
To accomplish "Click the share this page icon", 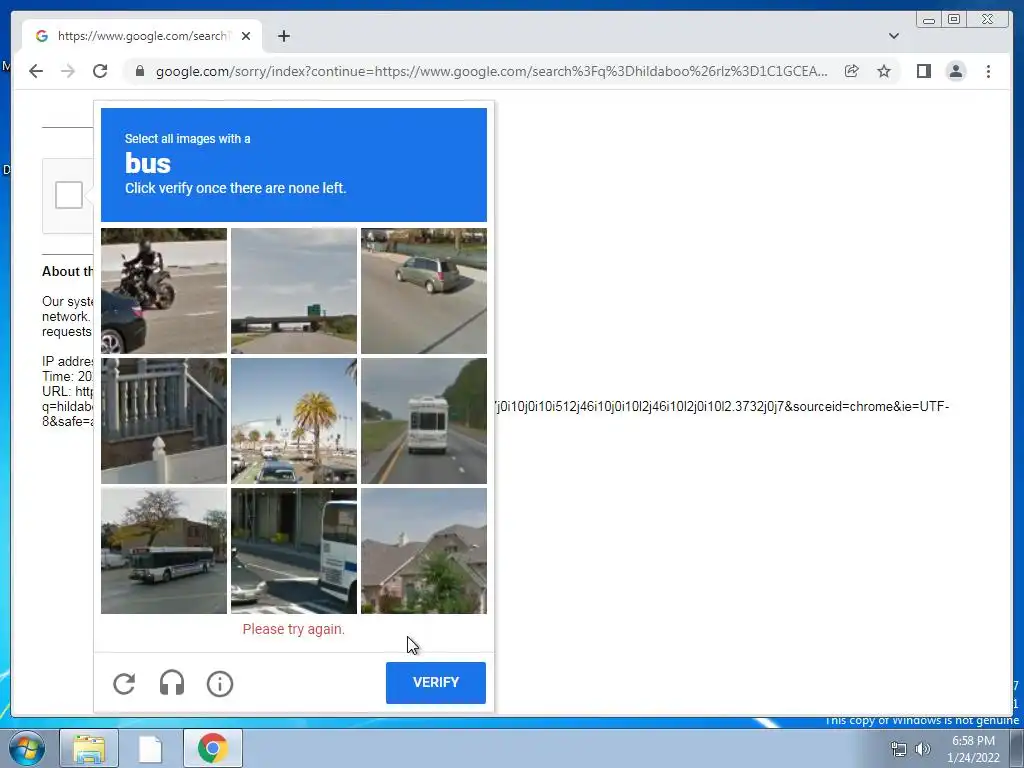I will (x=851, y=71).
